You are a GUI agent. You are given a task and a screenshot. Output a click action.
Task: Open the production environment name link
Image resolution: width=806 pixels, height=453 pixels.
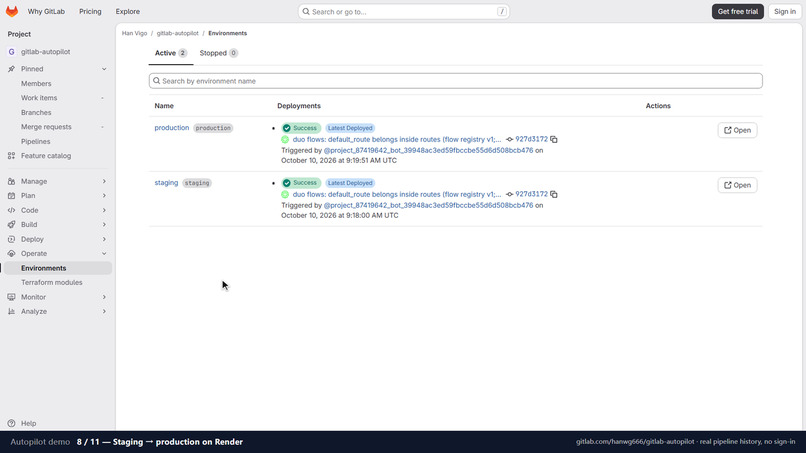coord(172,128)
